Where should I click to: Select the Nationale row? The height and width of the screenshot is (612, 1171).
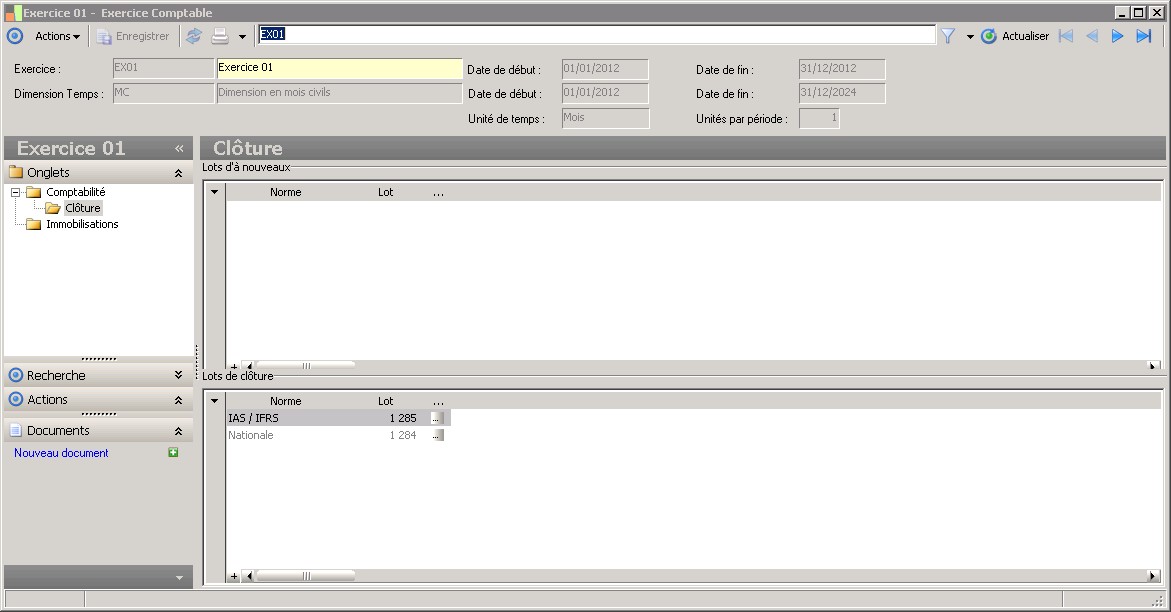coord(338,435)
